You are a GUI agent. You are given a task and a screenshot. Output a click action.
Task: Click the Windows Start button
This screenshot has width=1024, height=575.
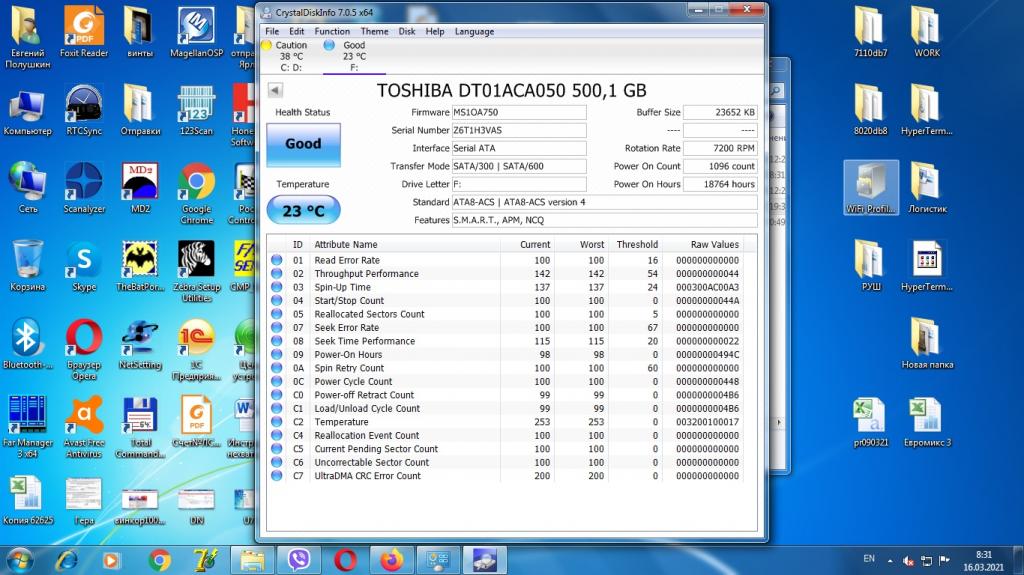pos(19,560)
